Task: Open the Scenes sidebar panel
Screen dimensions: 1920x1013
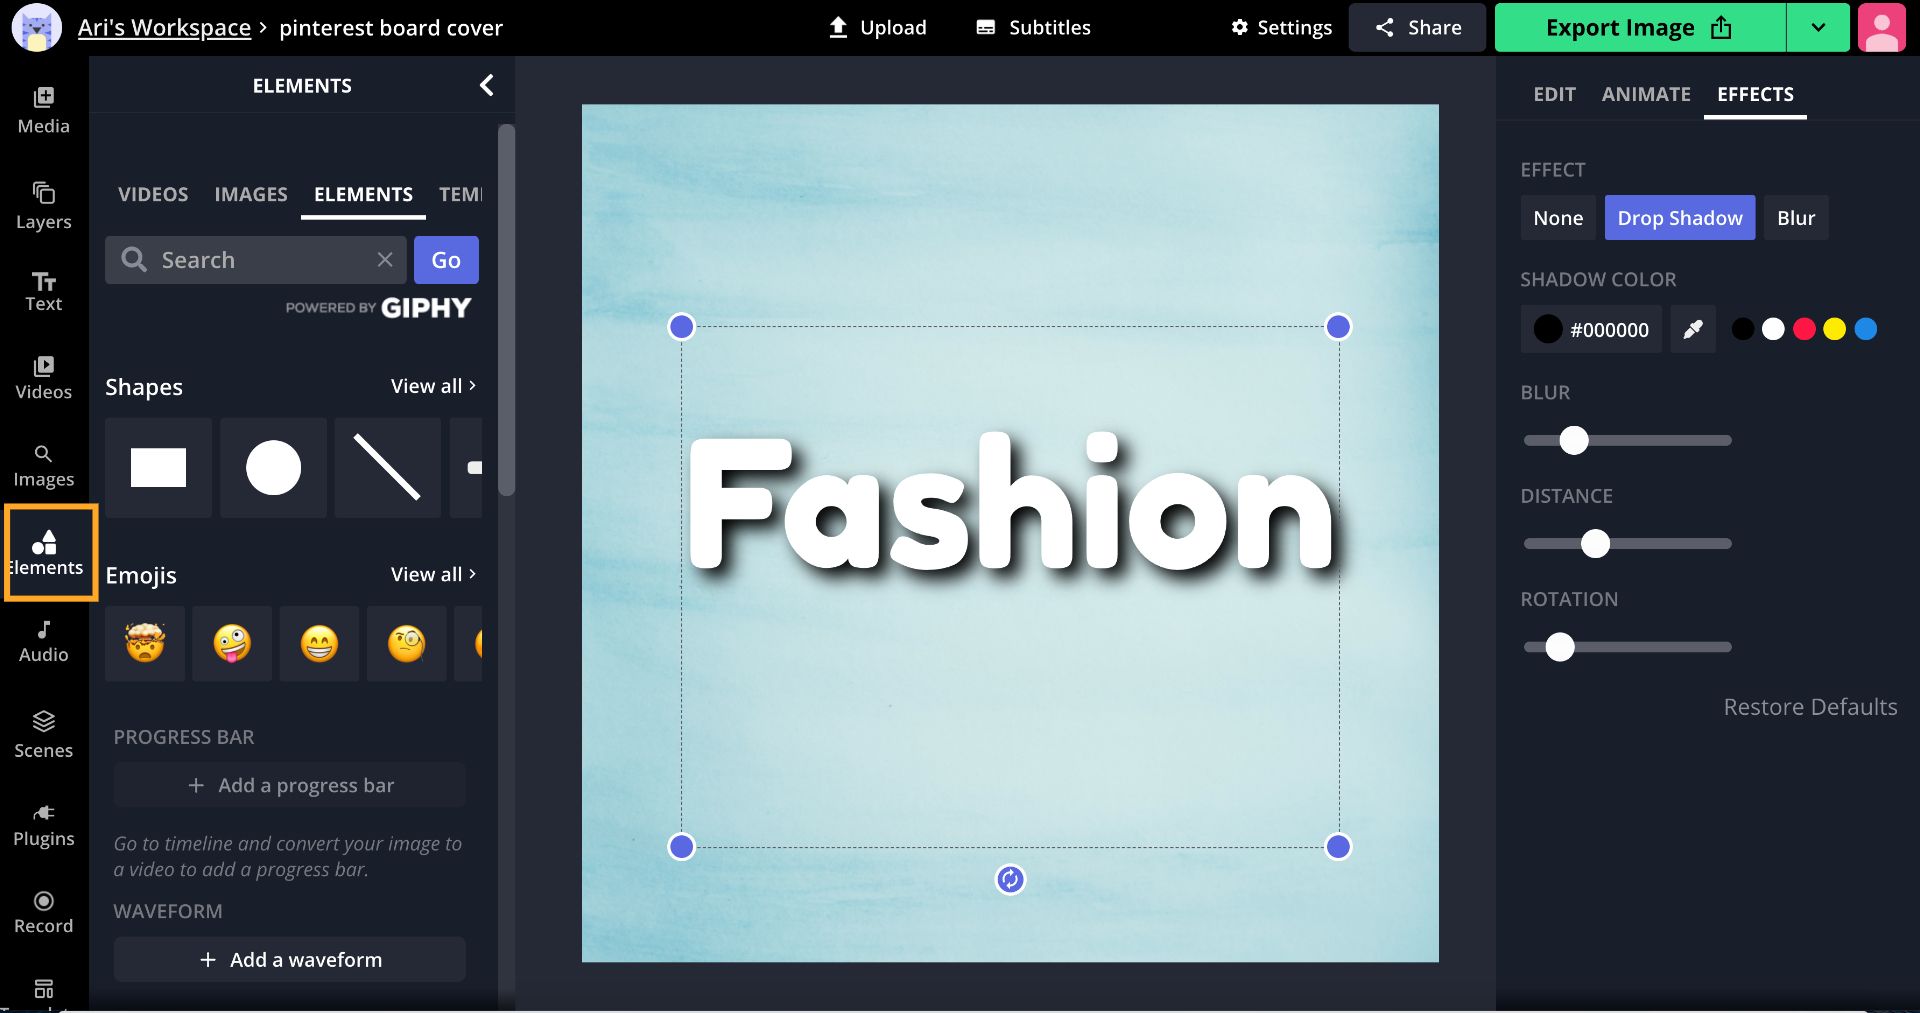Action: tap(43, 734)
